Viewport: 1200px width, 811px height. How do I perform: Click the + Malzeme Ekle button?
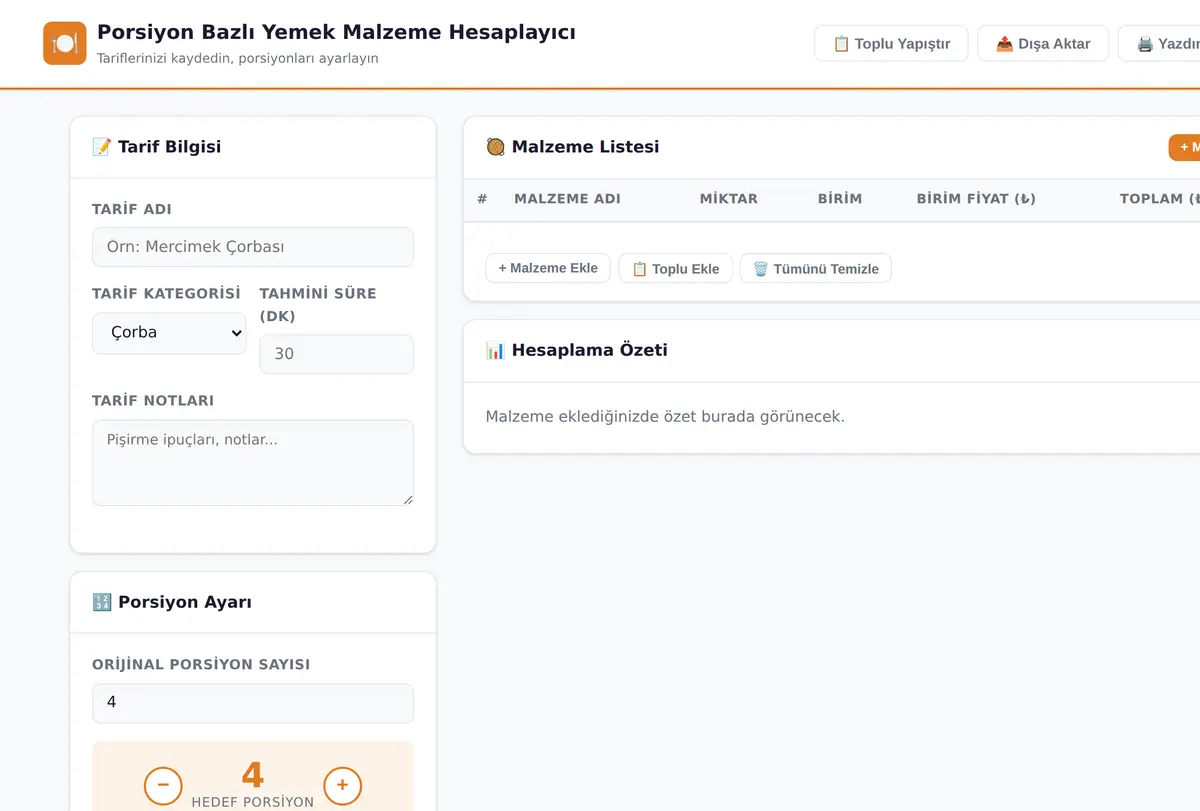(x=548, y=268)
